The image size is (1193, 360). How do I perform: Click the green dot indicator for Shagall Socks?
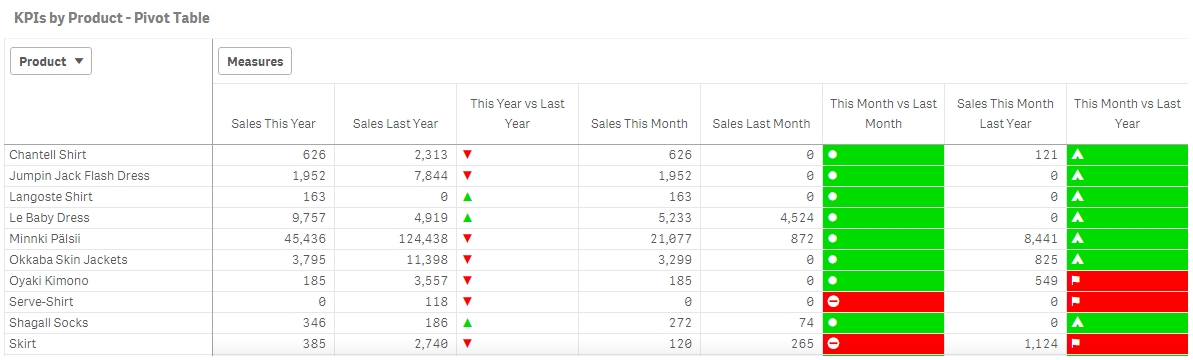[833, 323]
